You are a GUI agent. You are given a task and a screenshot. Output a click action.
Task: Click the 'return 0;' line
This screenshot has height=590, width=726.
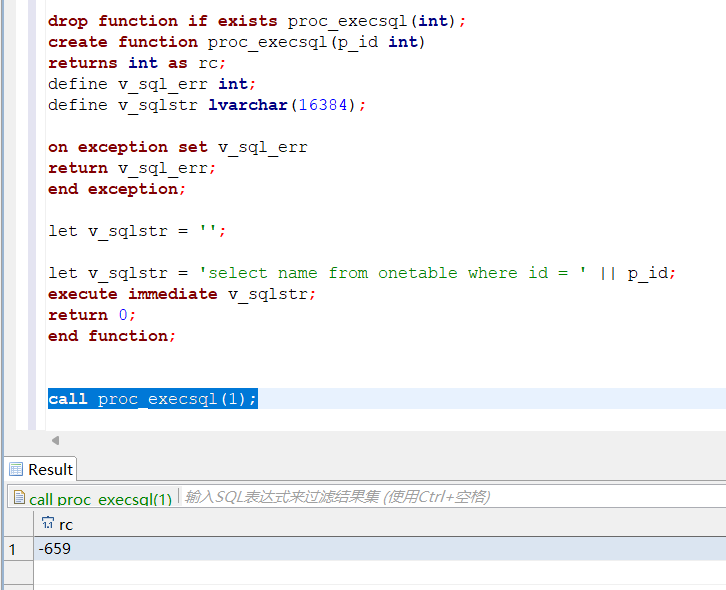point(92,315)
